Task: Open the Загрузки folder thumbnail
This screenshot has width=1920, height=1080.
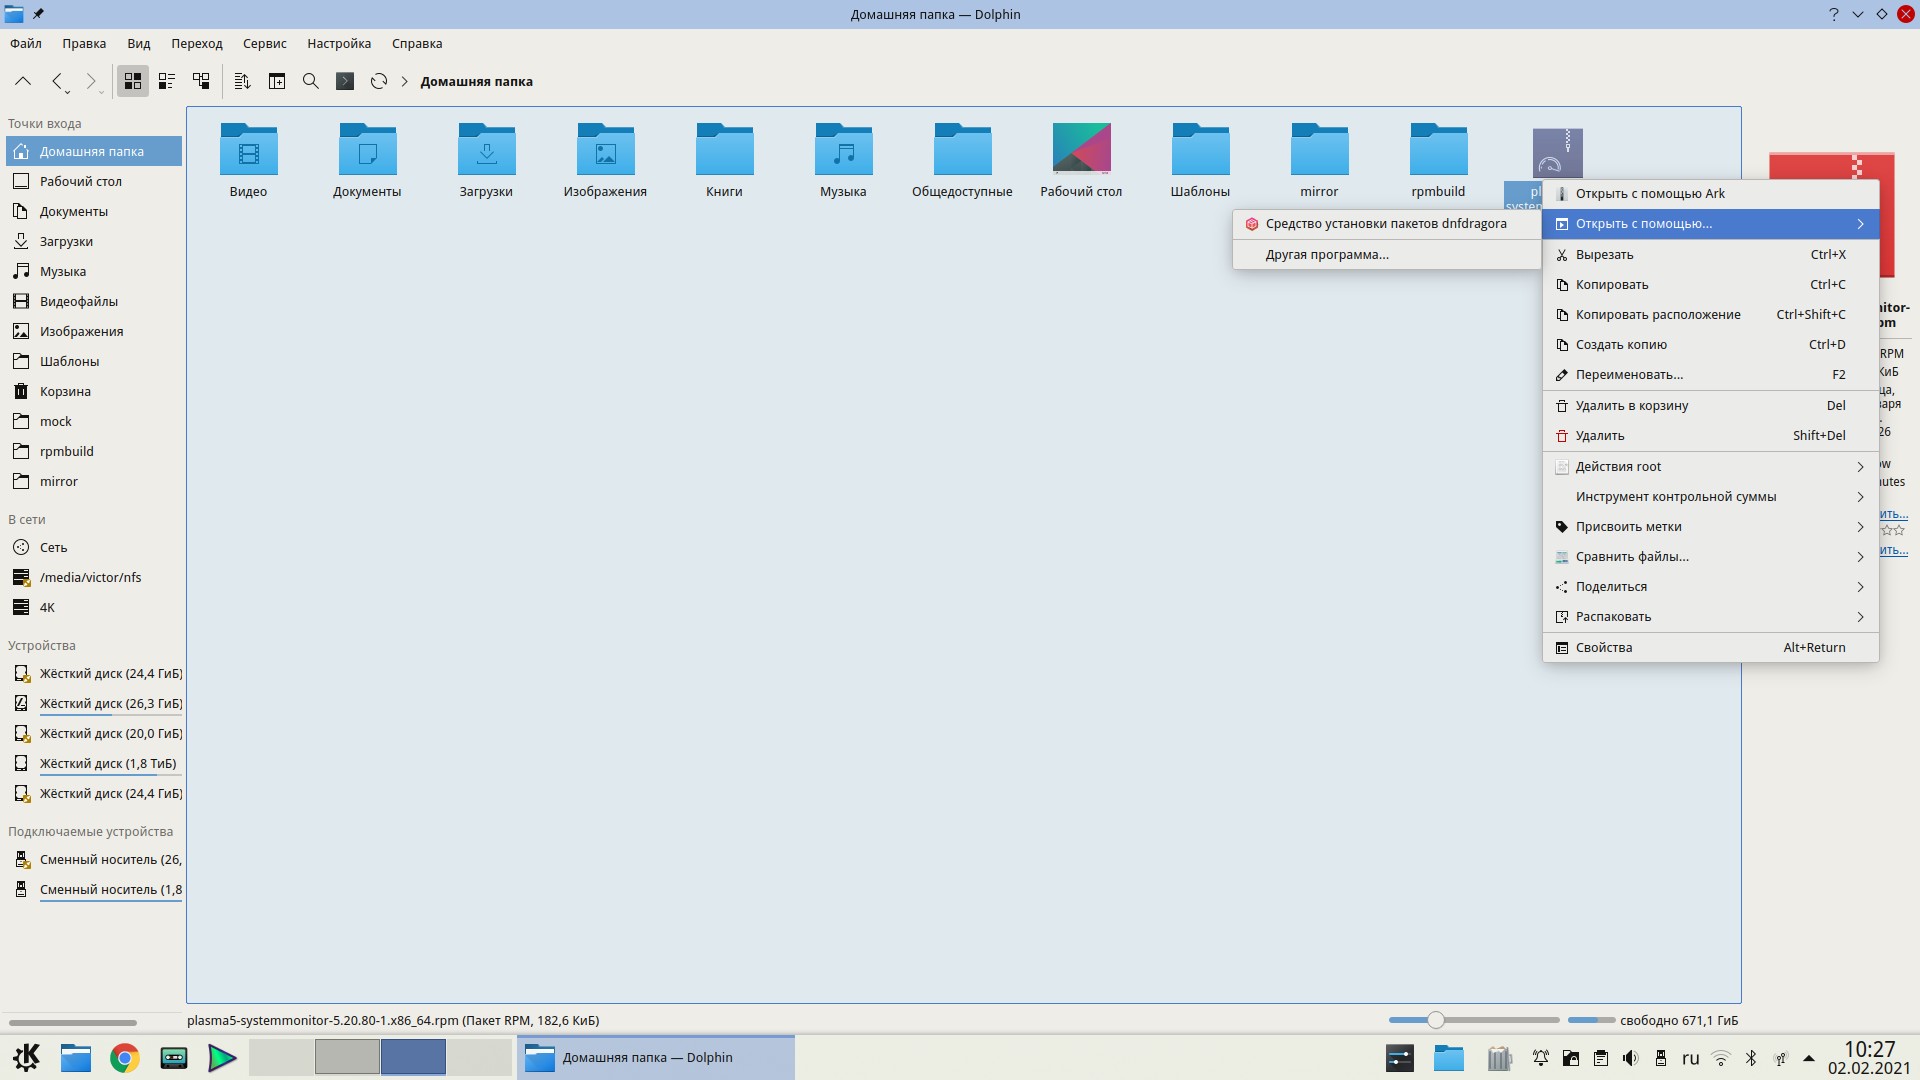Action: 486,150
